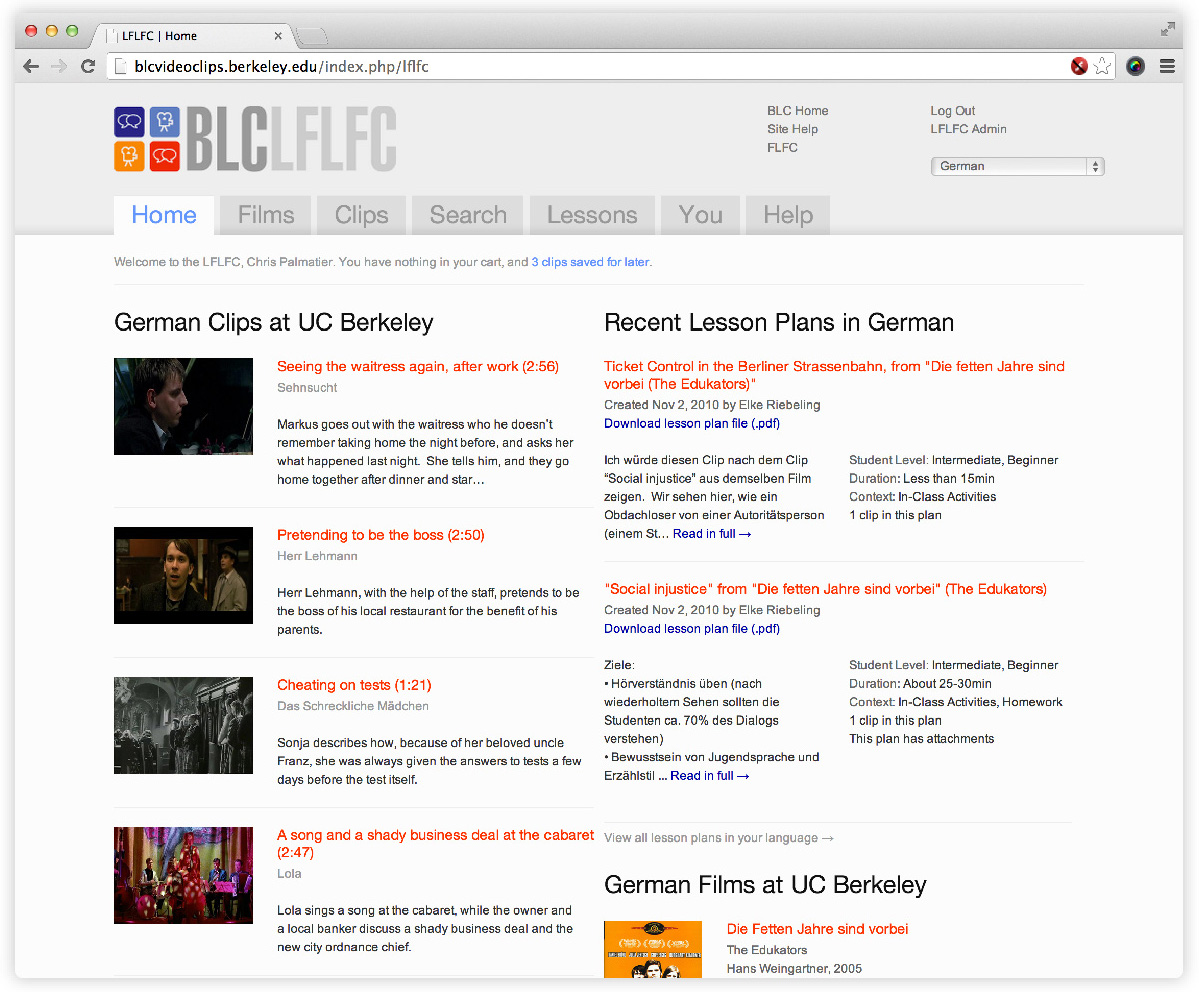Click the film name Herr Lehmann
The width and height of the screenshot is (1199, 992).
(317, 556)
